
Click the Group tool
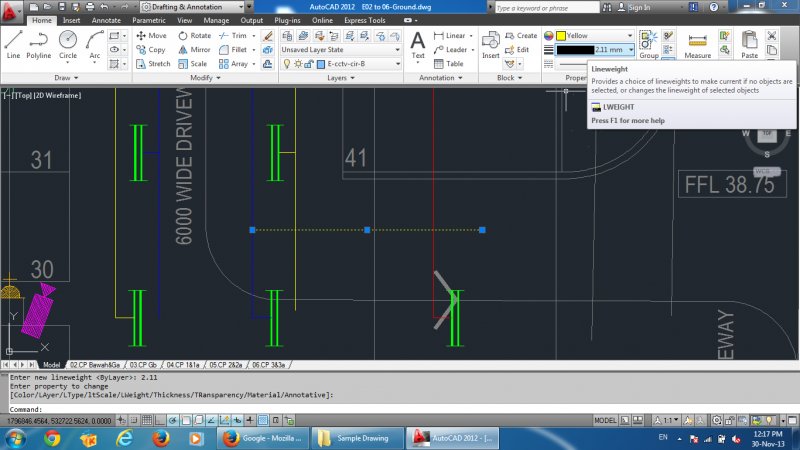click(x=648, y=45)
